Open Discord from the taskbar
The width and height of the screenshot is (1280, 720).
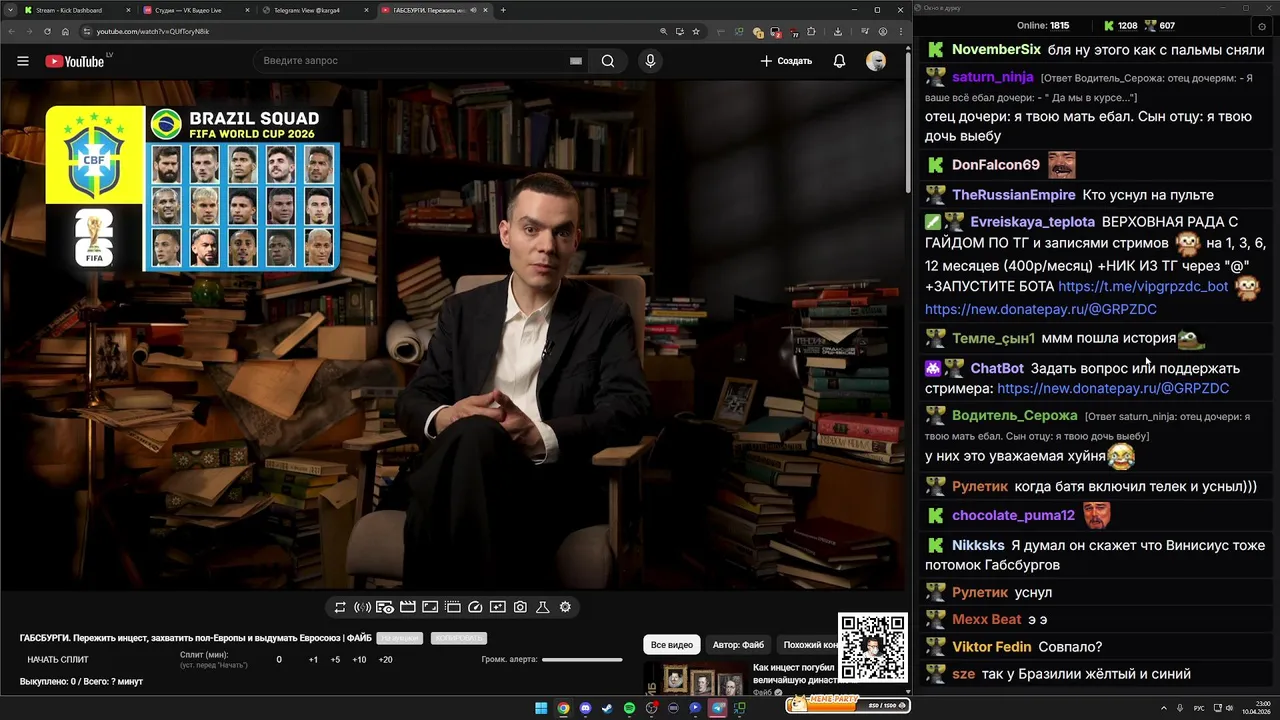585,708
